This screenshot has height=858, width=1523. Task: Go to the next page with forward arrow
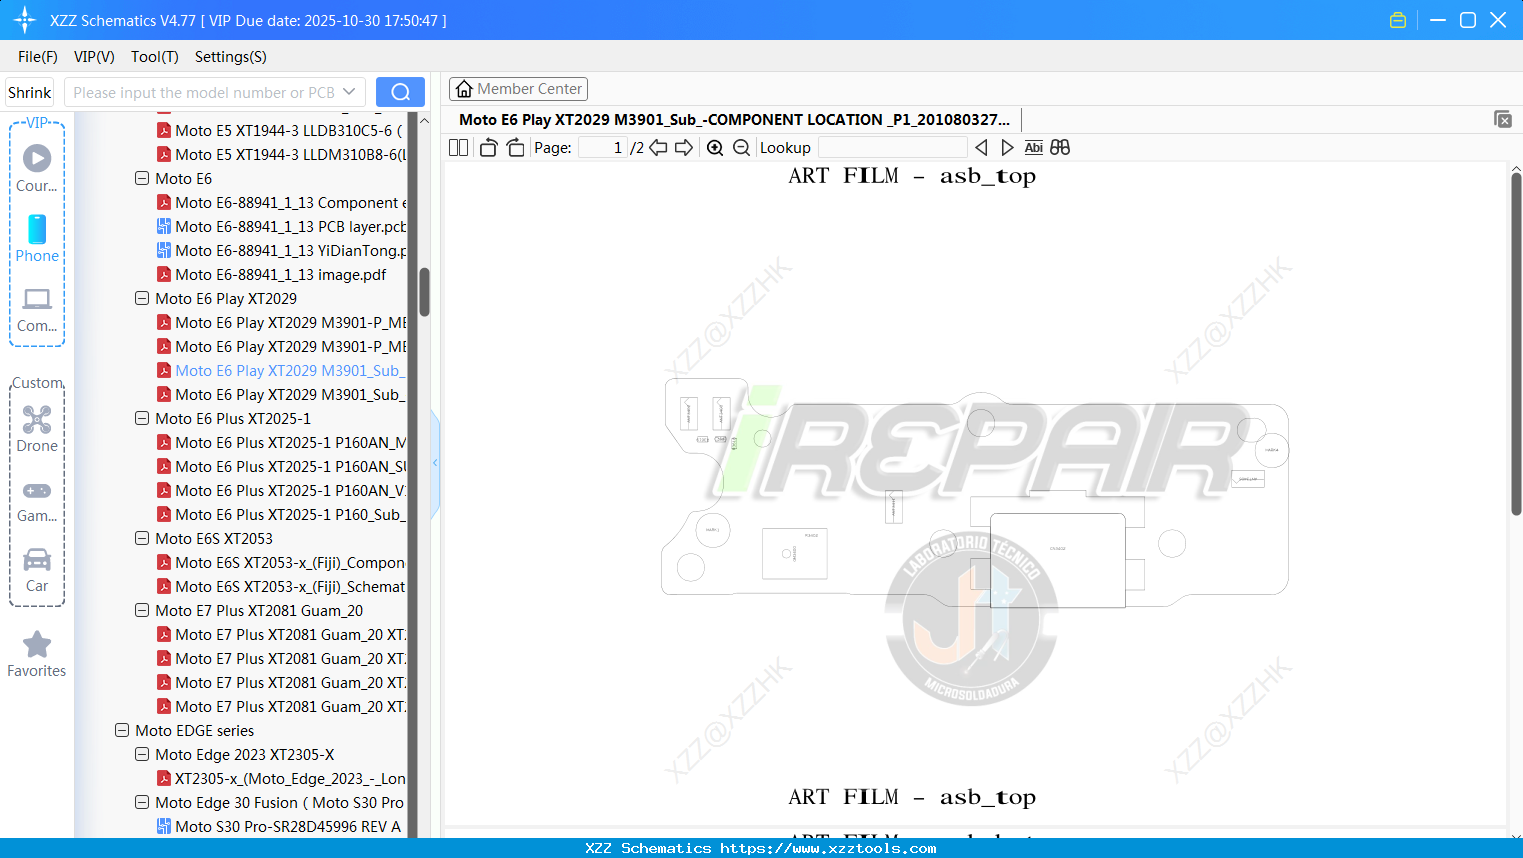click(685, 147)
